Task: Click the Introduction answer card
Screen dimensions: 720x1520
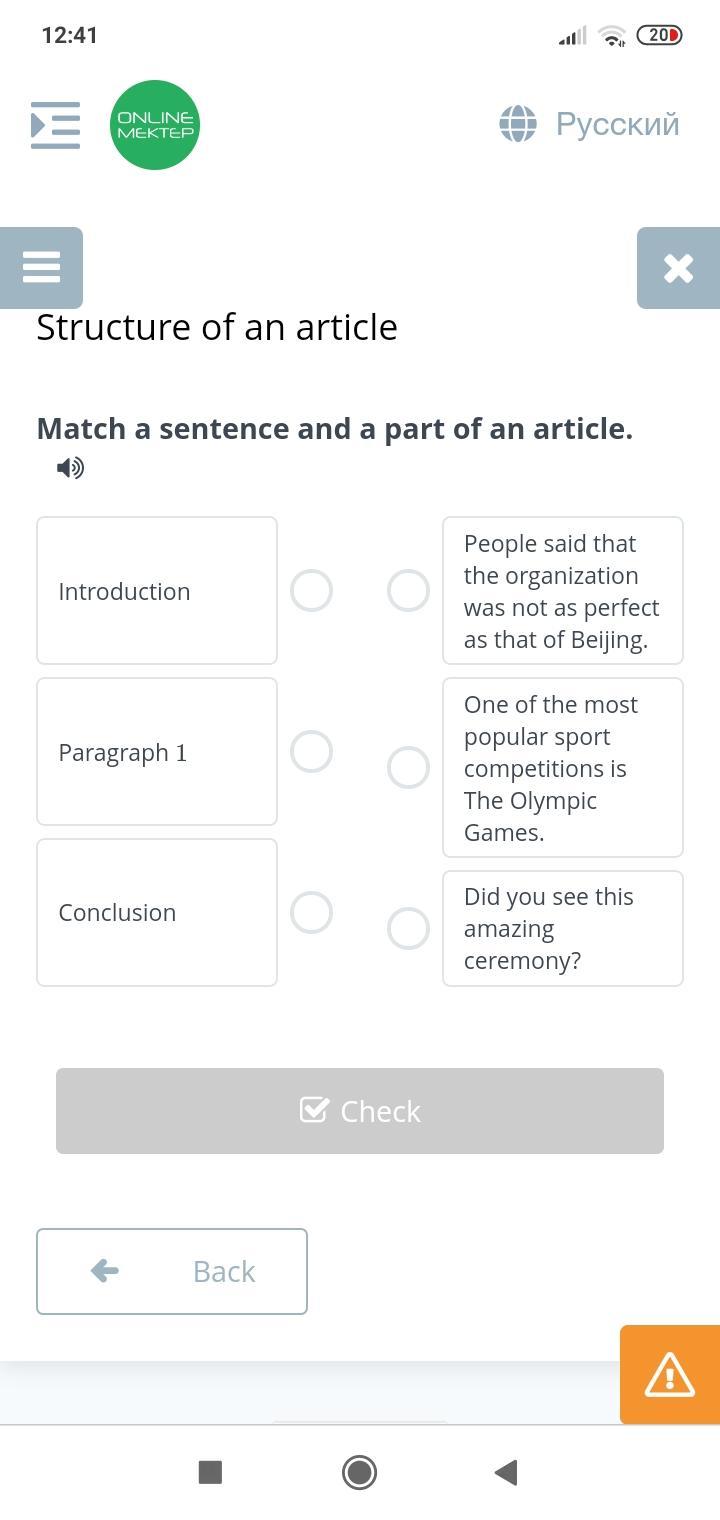Action: 157,591
